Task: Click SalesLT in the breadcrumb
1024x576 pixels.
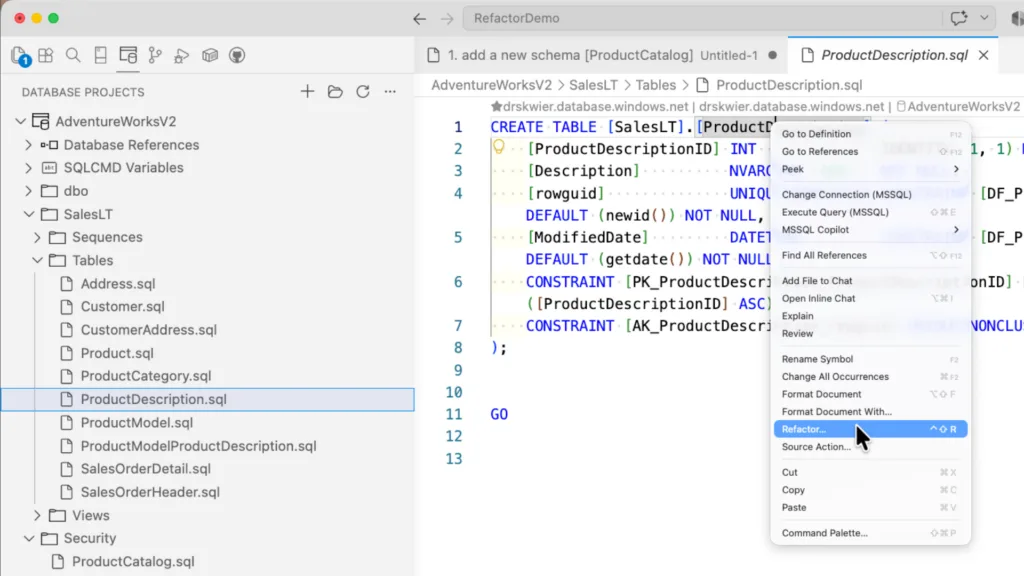Action: [593, 85]
